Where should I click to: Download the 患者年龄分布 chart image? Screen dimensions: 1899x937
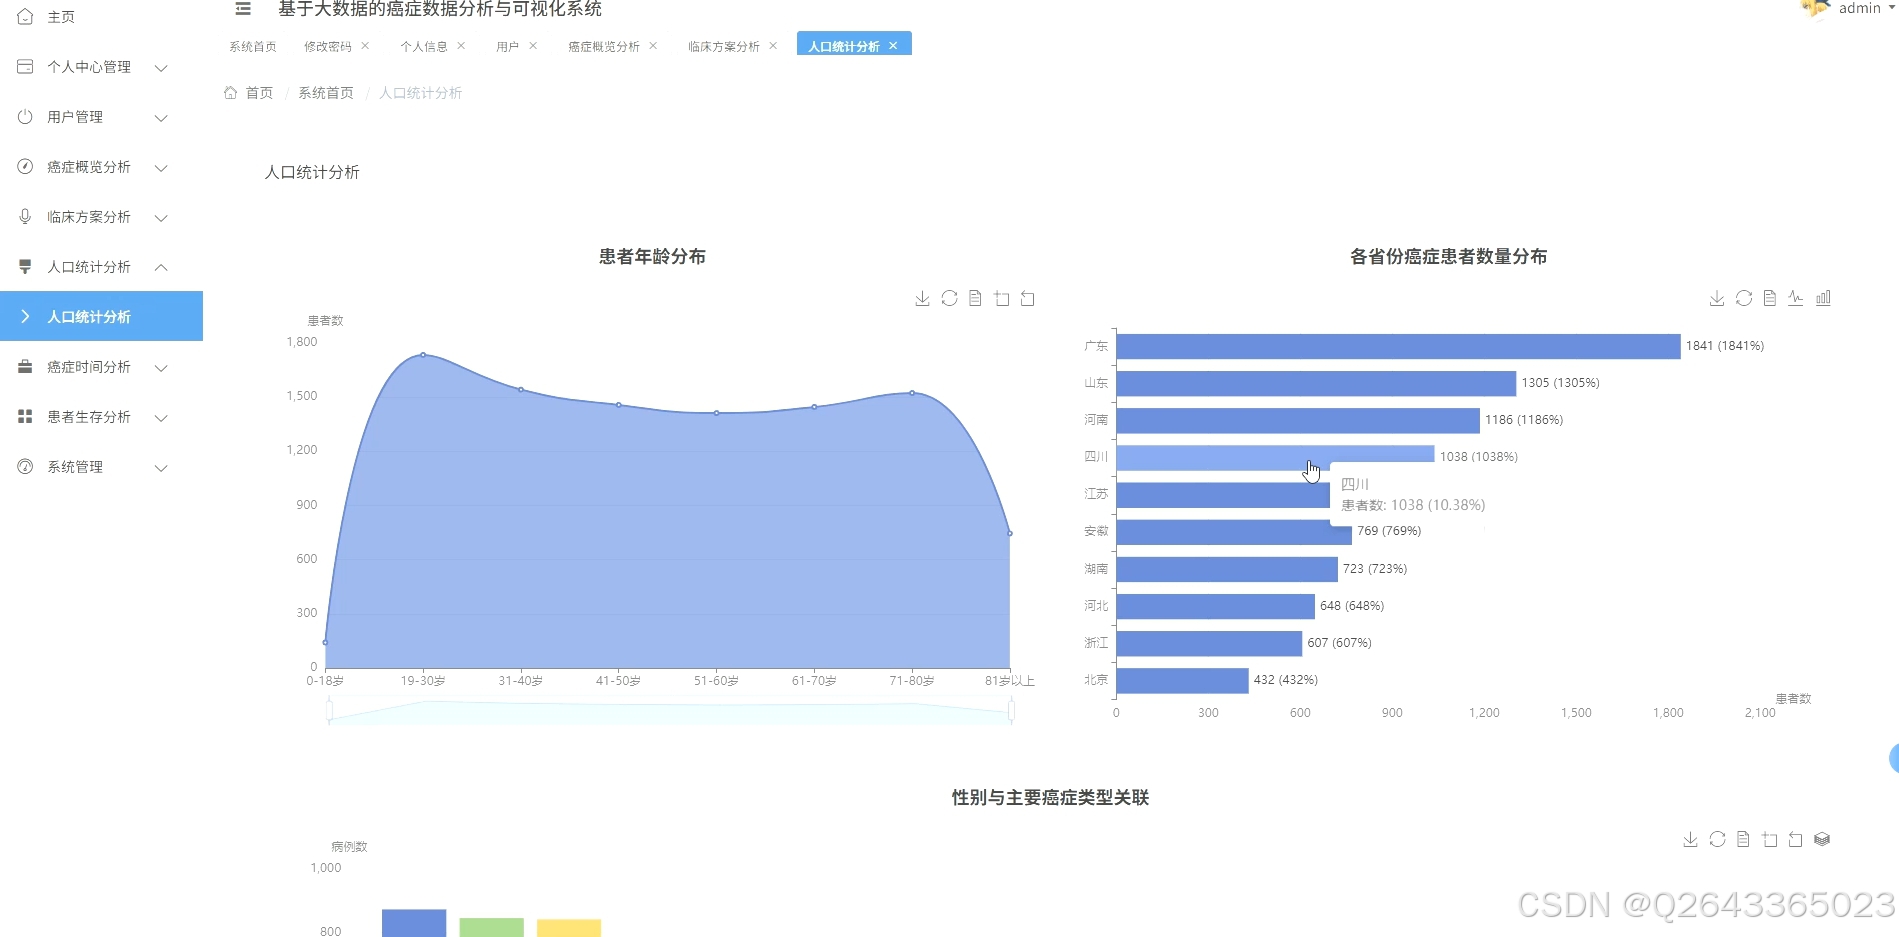[921, 297]
